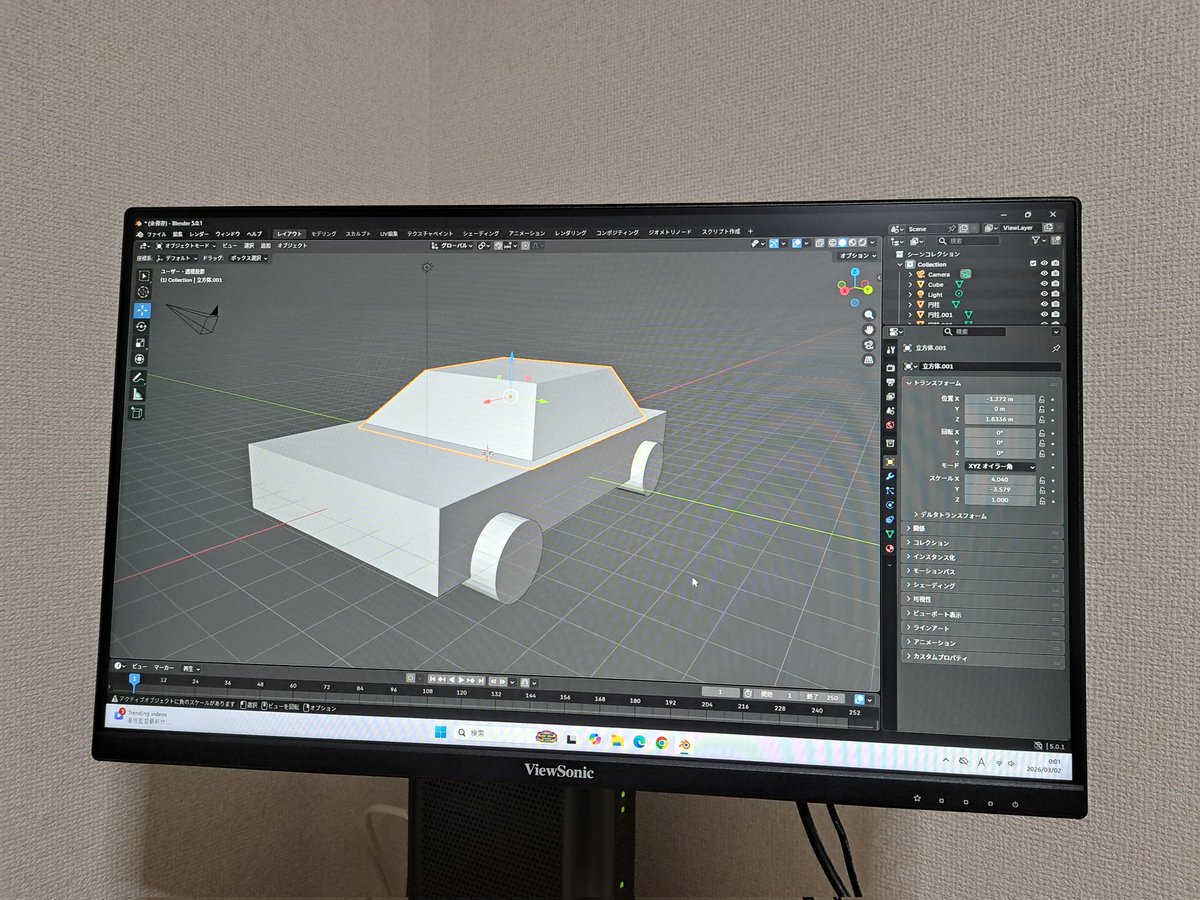Open the XYZ オイラー角 mode dropdown
1200x900 pixels.
click(x=1000, y=466)
